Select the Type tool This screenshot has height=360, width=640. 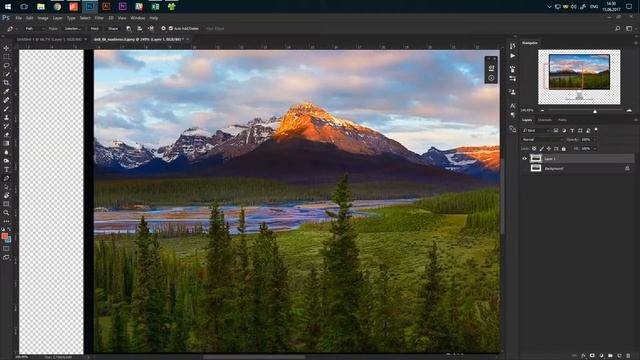point(6,169)
